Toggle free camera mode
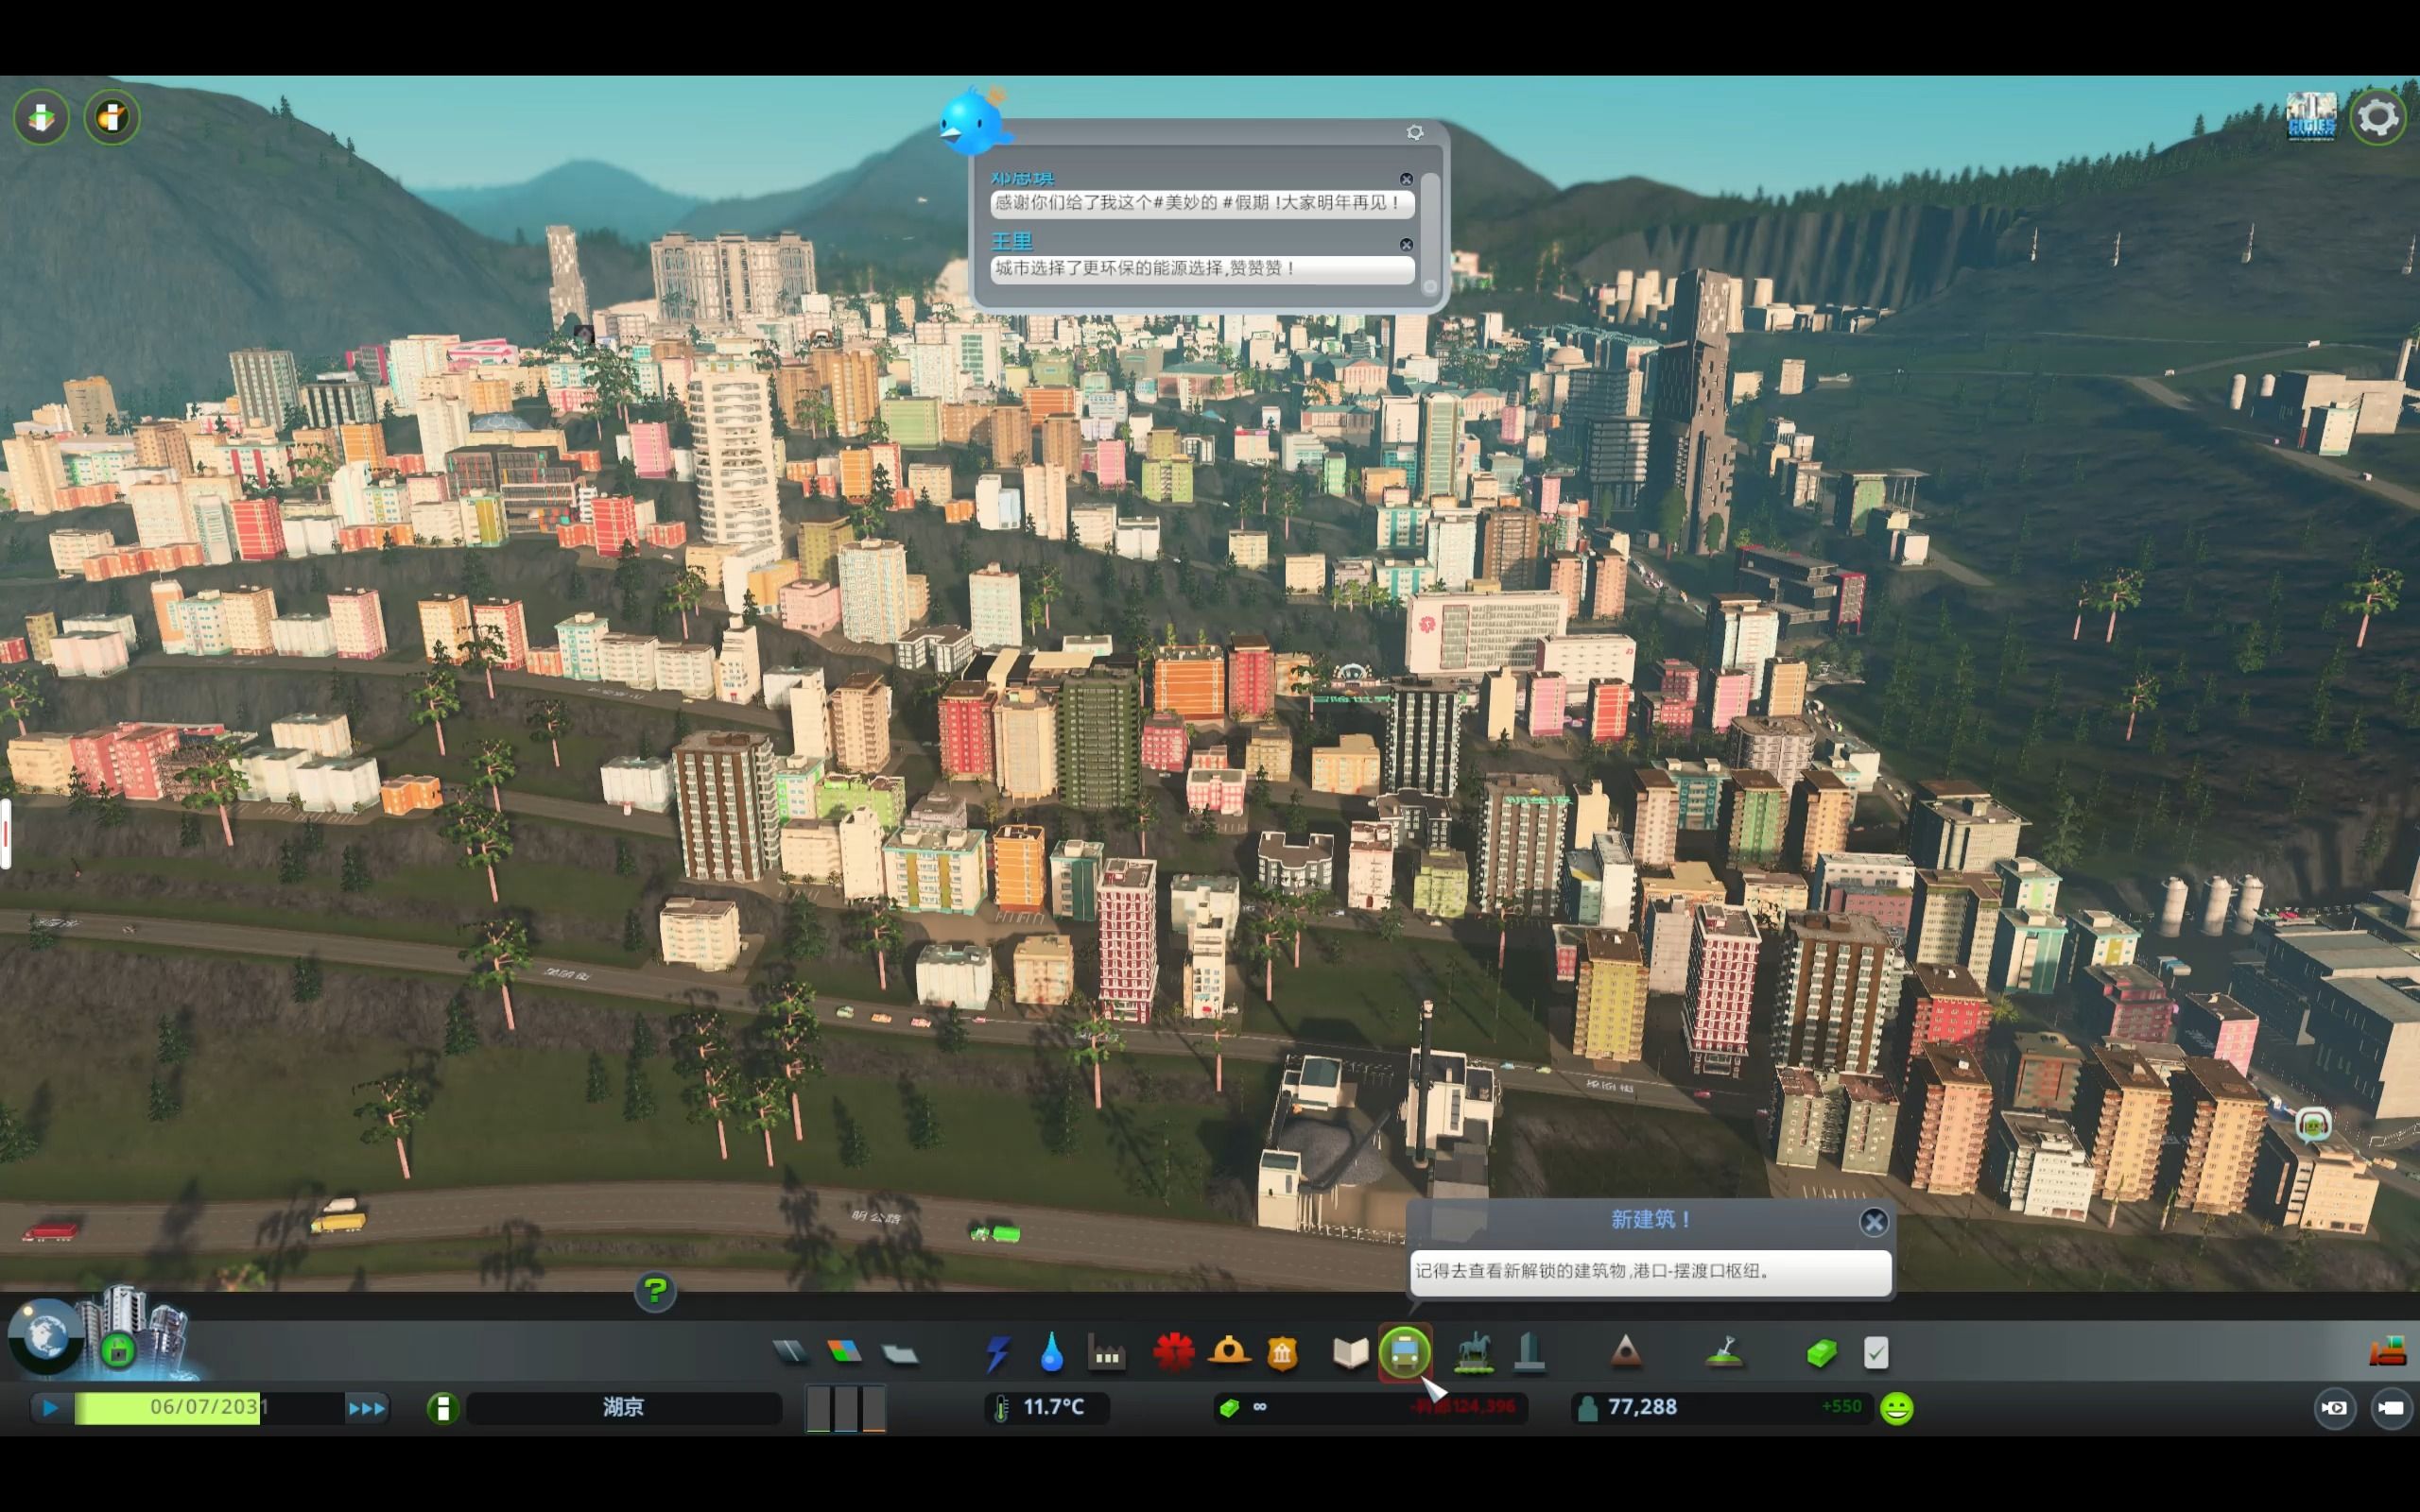Viewport: 2420px width, 1512px height. tap(2391, 1408)
